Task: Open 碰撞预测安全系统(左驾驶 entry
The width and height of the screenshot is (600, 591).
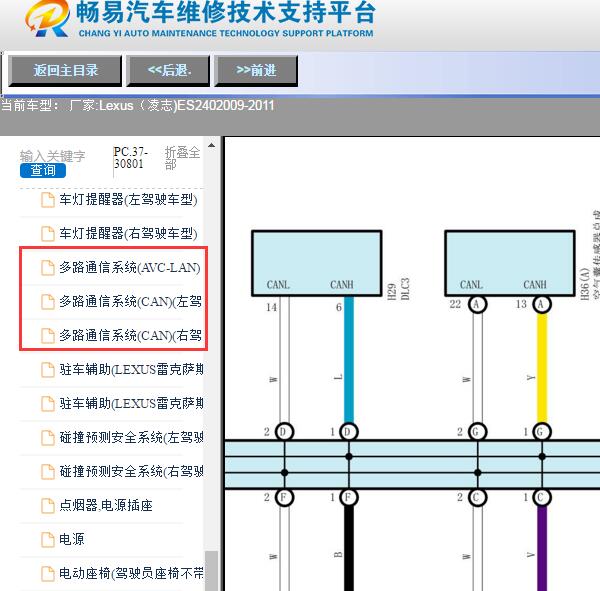Action: (x=131, y=438)
